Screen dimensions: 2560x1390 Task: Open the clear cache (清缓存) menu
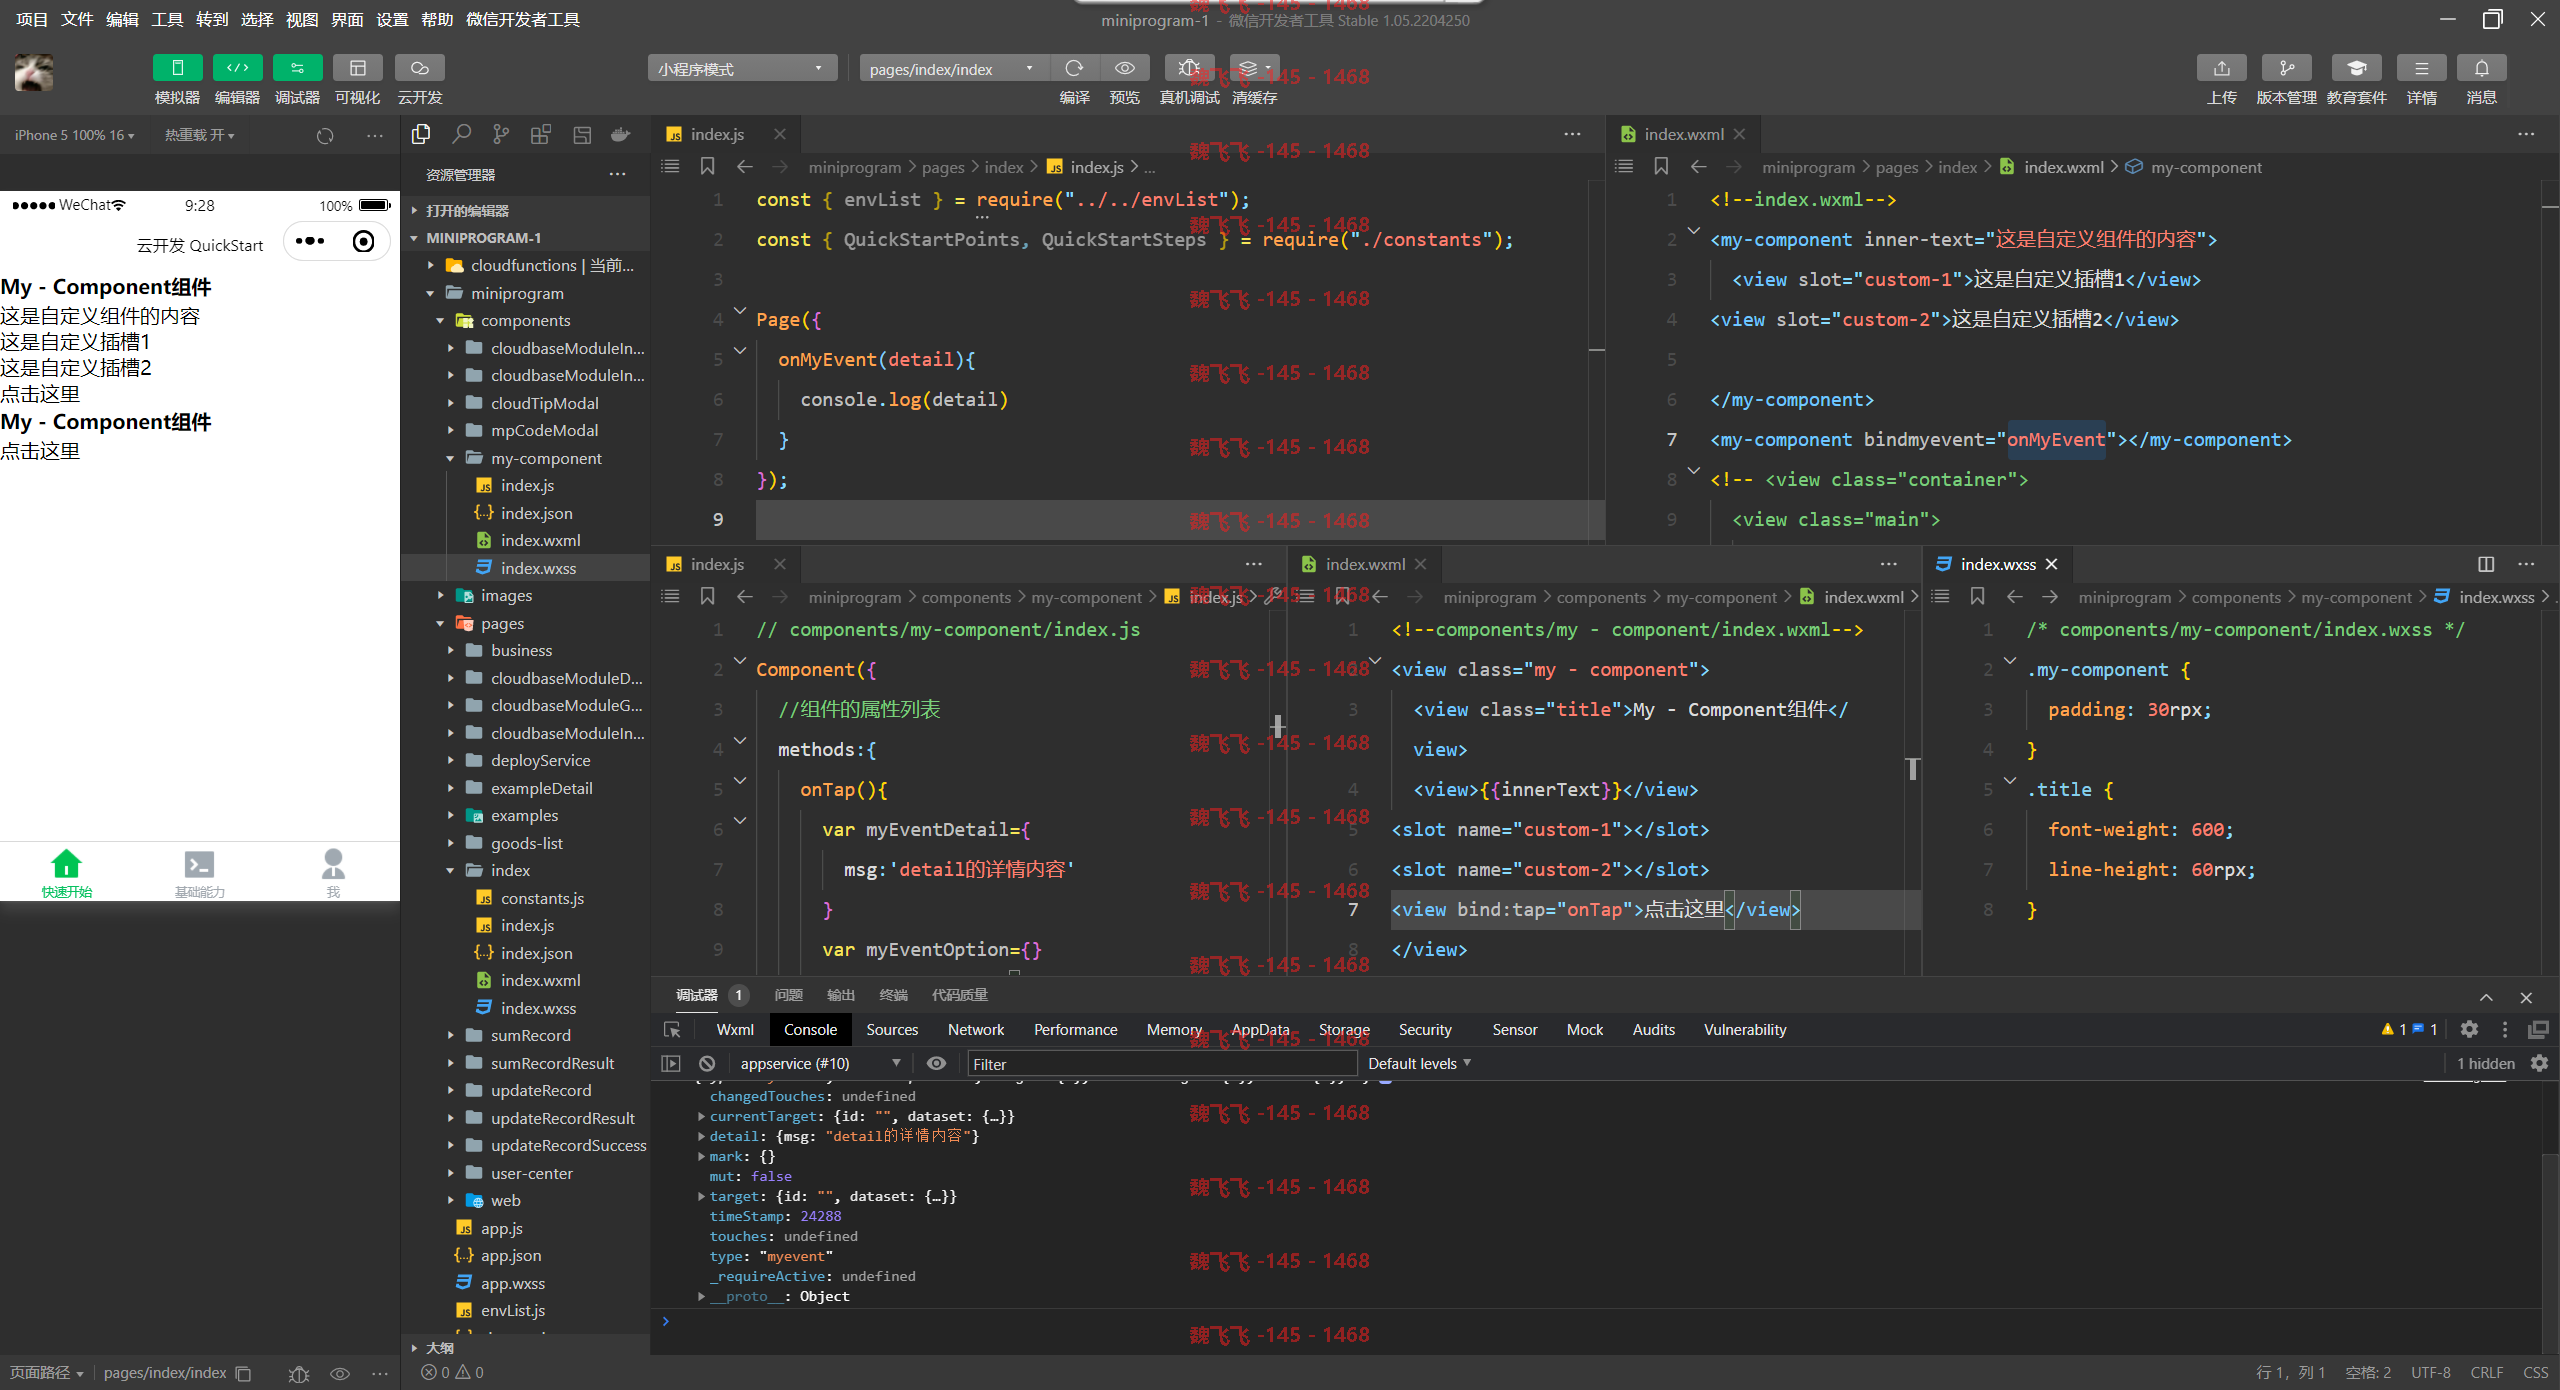click(1254, 68)
